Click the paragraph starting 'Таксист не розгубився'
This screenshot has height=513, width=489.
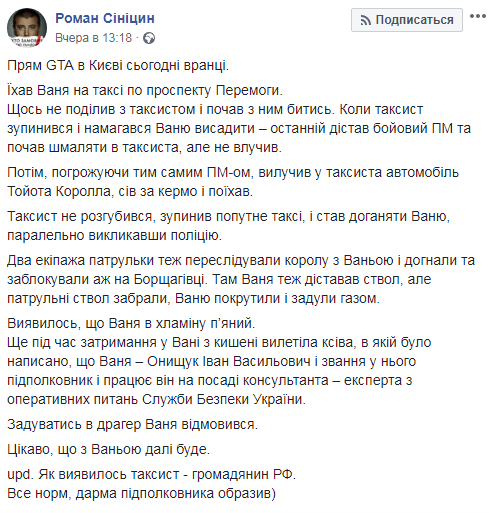(x=228, y=226)
